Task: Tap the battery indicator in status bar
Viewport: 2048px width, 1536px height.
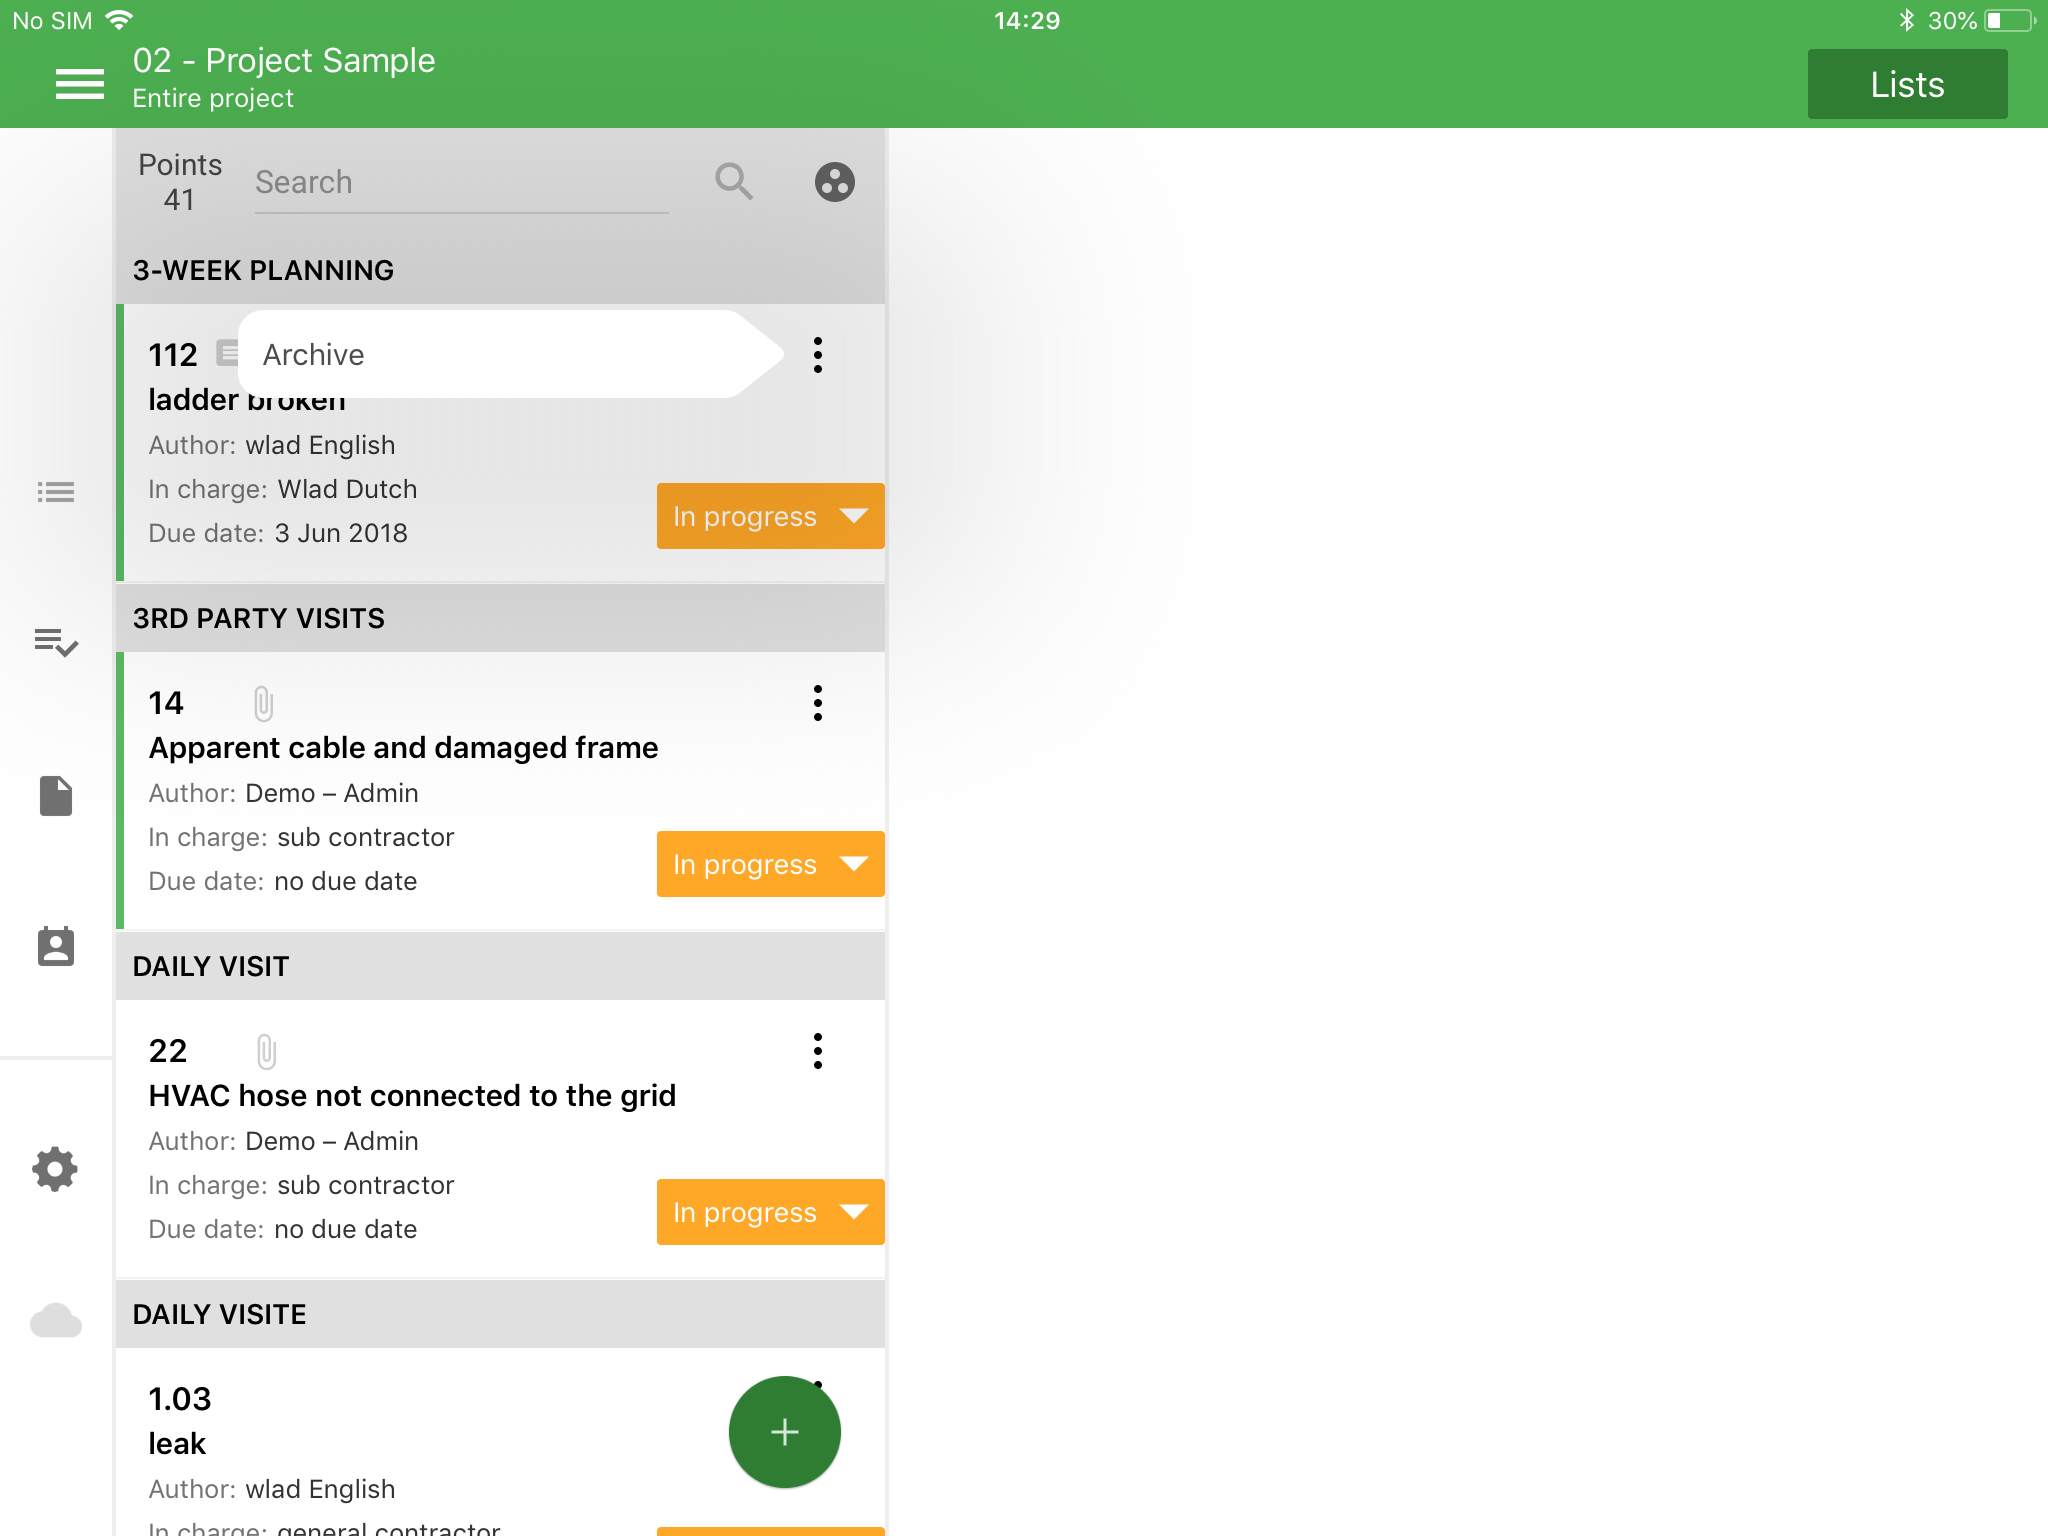Action: point(2010,20)
